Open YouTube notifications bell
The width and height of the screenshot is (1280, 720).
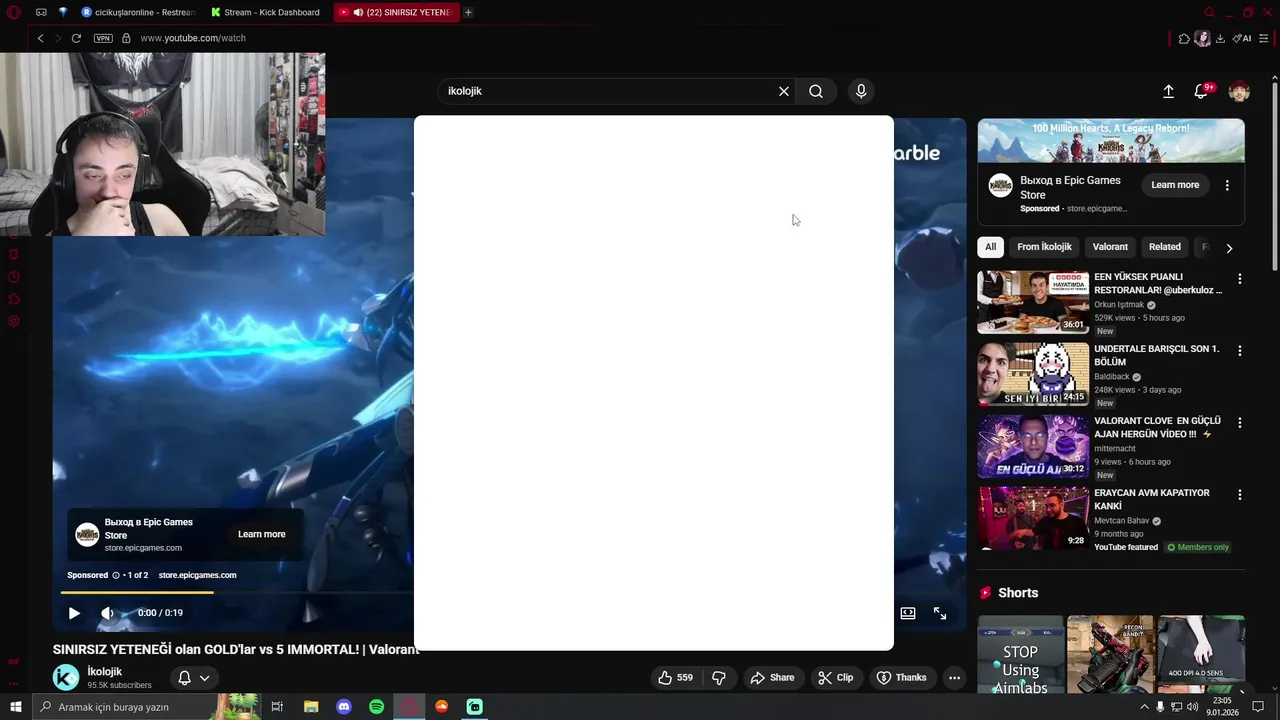1202,91
